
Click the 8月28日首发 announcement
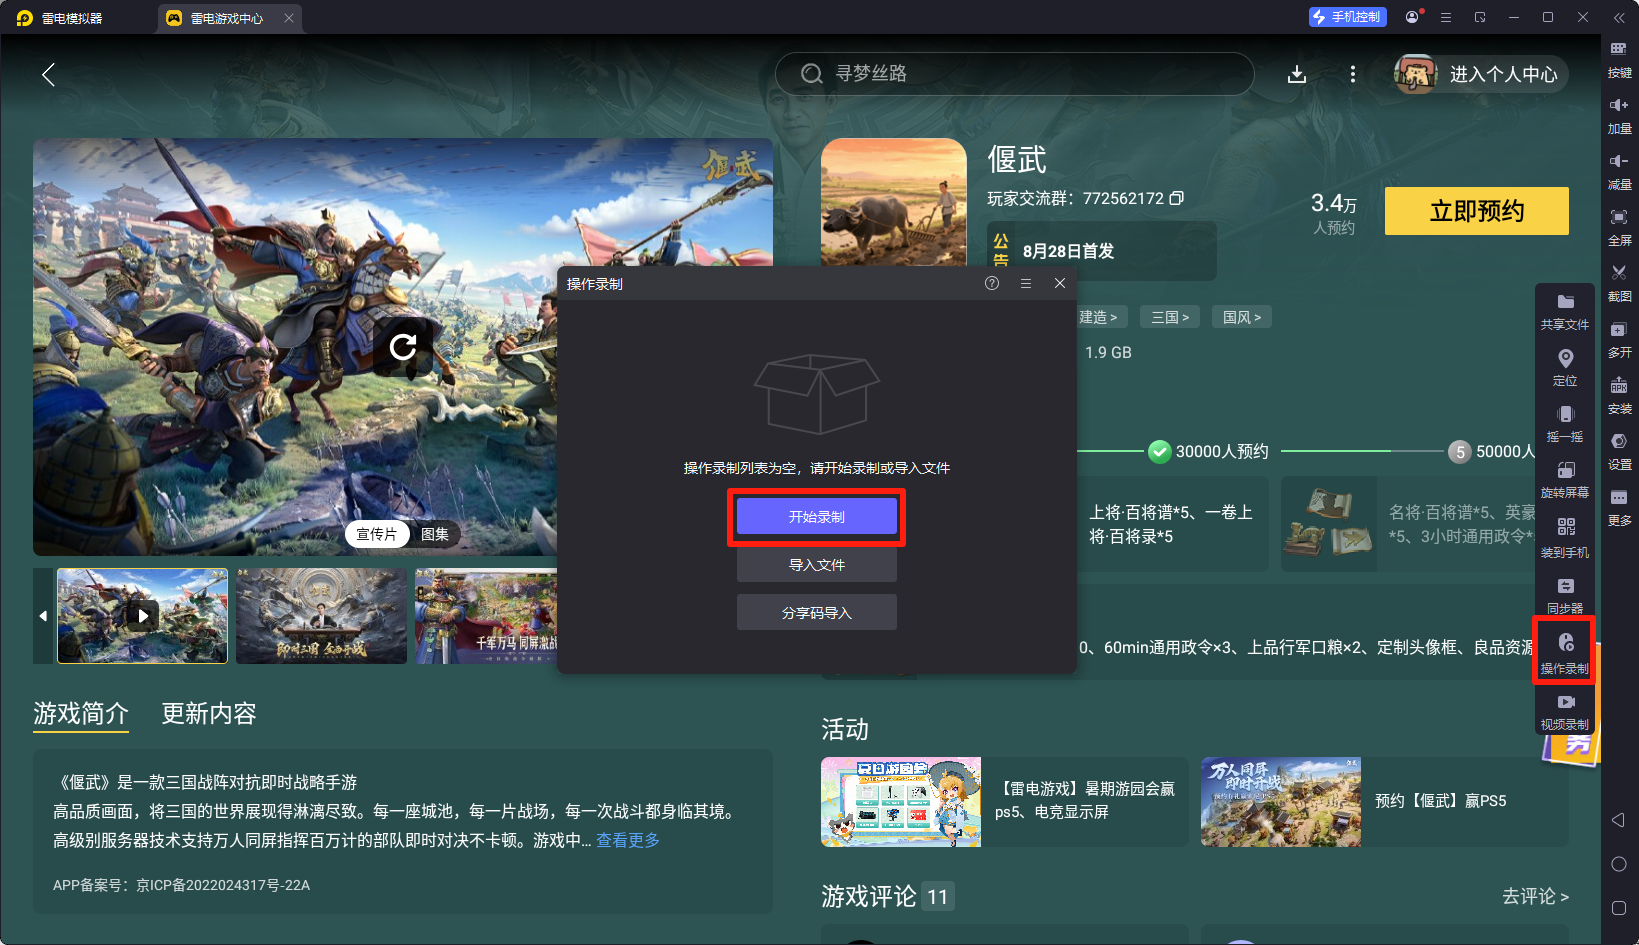(1102, 251)
